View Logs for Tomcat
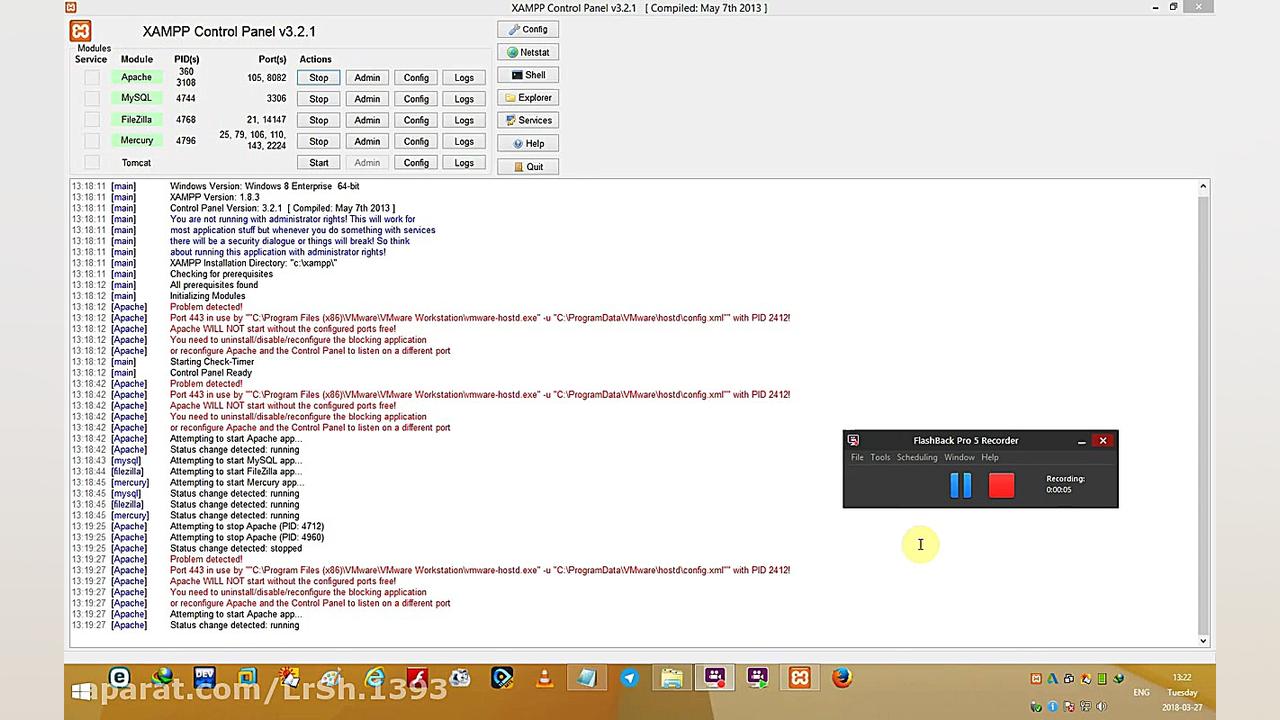 click(x=464, y=163)
